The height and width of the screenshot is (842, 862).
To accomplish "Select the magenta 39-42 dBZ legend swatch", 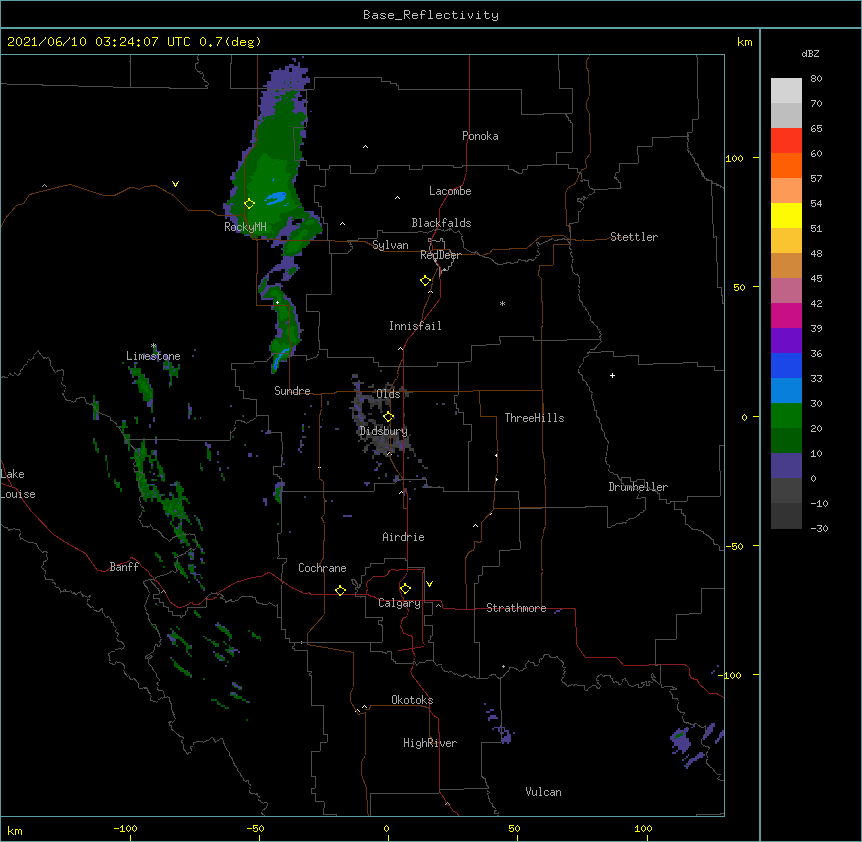I will pyautogui.click(x=786, y=315).
